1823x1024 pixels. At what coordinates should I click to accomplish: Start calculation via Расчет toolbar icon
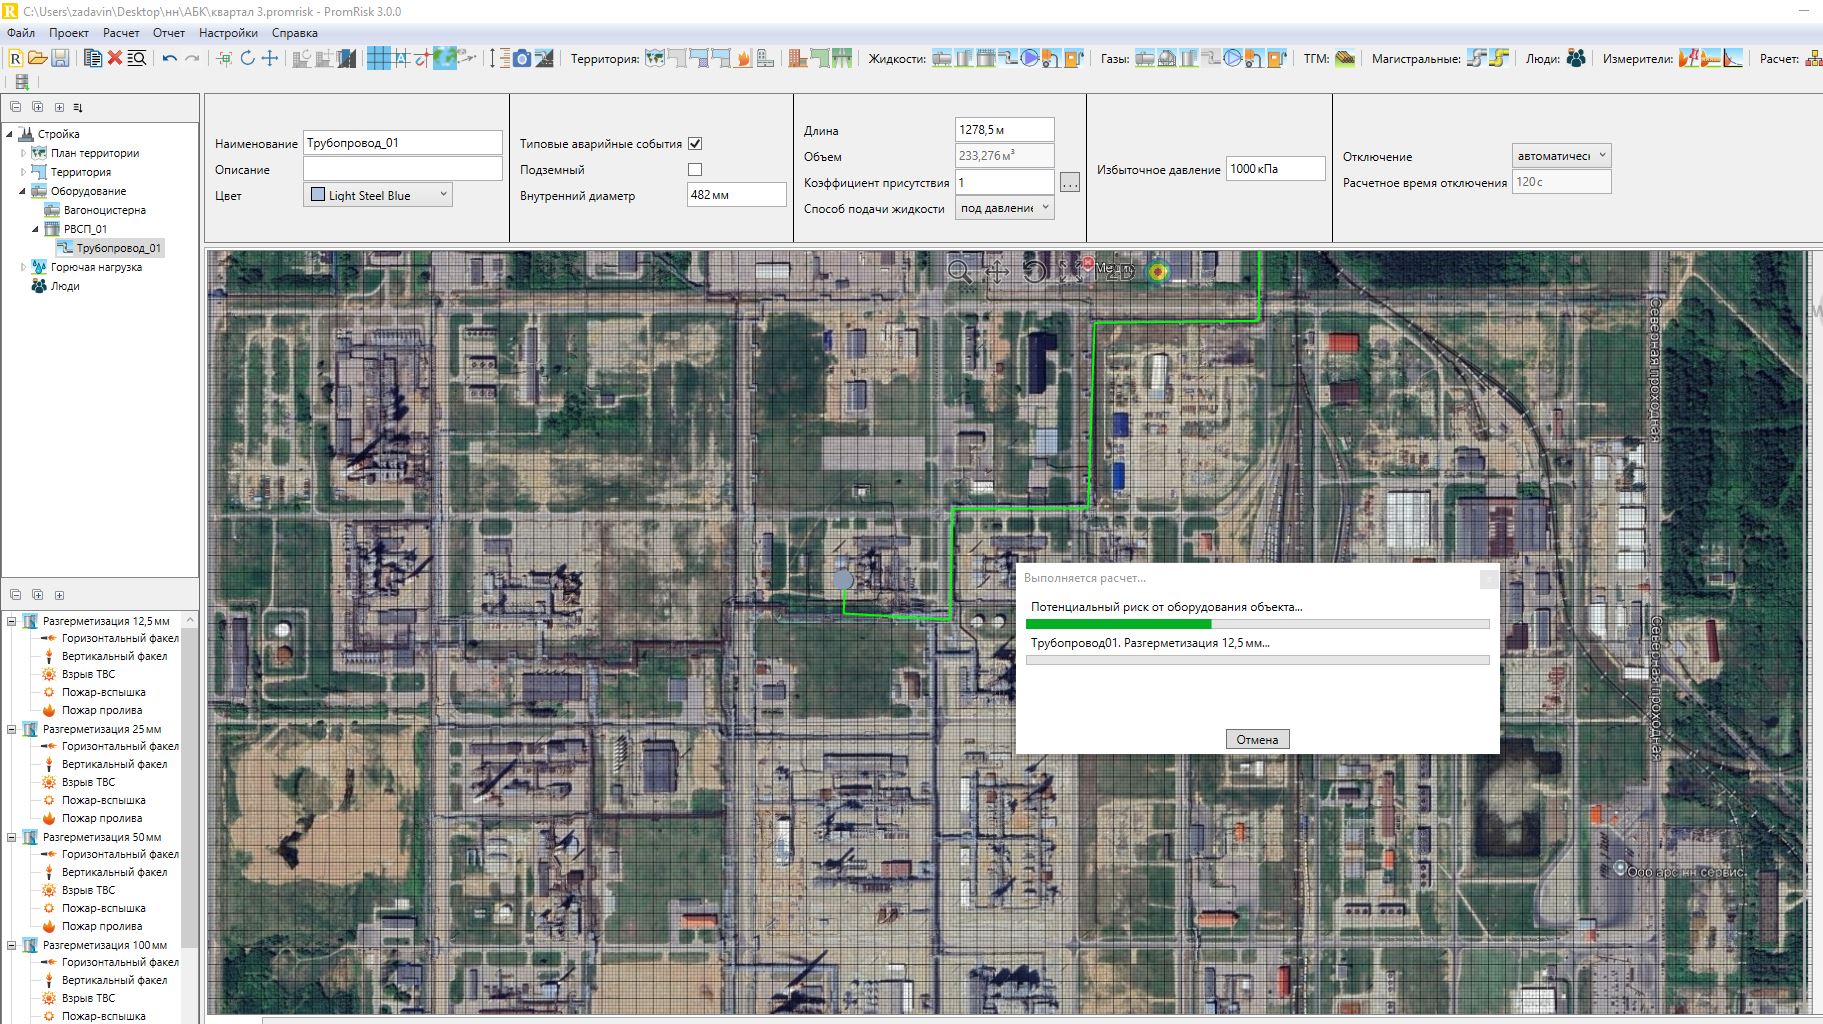[x=1812, y=58]
